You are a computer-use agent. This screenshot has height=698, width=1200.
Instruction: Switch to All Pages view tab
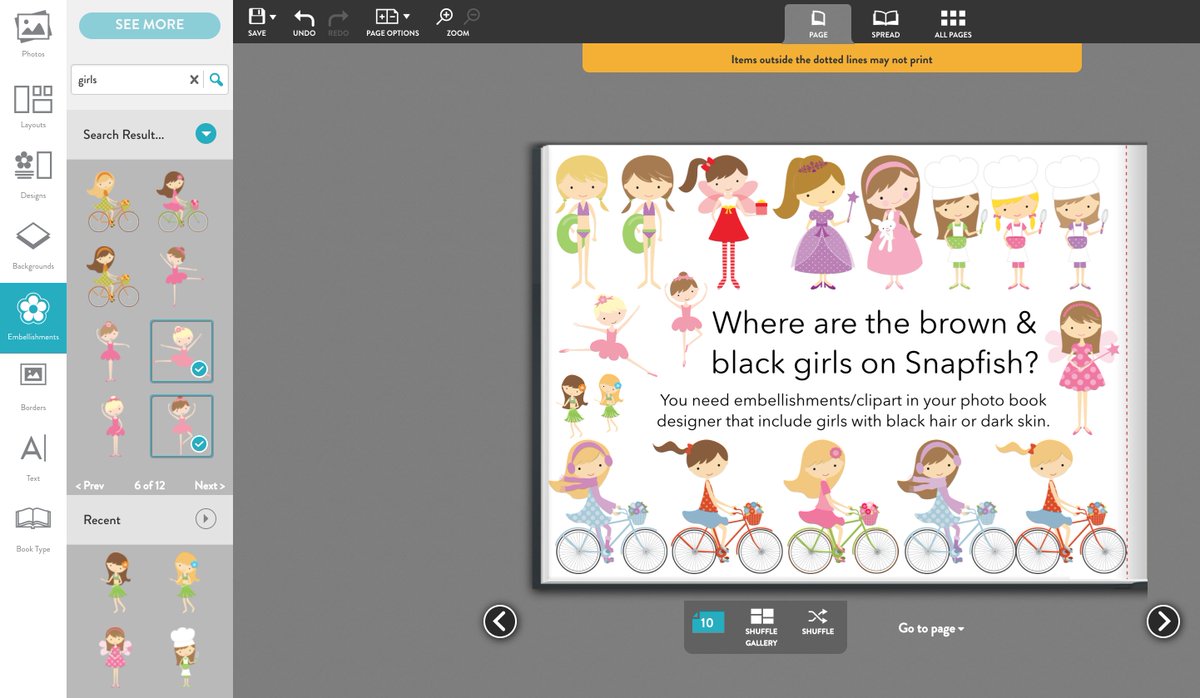coord(953,24)
